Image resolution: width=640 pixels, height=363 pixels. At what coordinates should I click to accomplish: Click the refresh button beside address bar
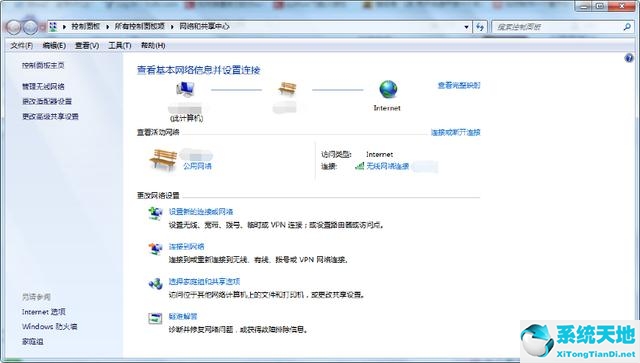480,27
